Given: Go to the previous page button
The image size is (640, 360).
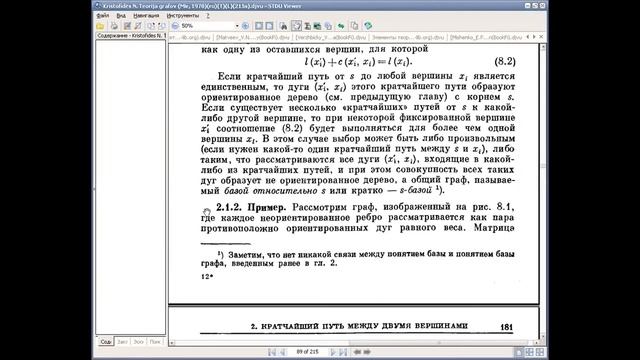Looking at the screenshot, I should pyautogui.click(x=282, y=352).
